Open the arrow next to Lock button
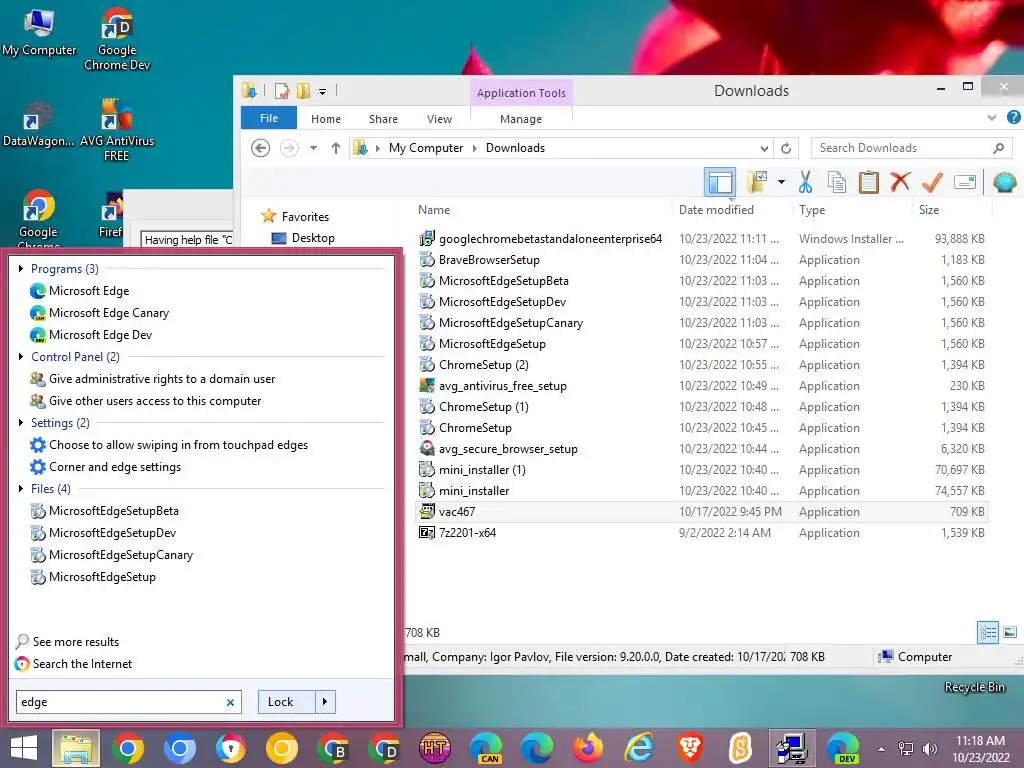The width and height of the screenshot is (1024, 768). click(x=325, y=702)
